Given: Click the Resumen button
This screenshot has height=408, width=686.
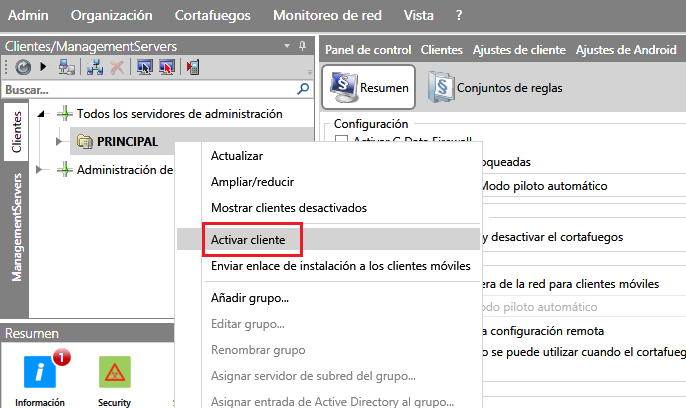Looking at the screenshot, I should [372, 88].
